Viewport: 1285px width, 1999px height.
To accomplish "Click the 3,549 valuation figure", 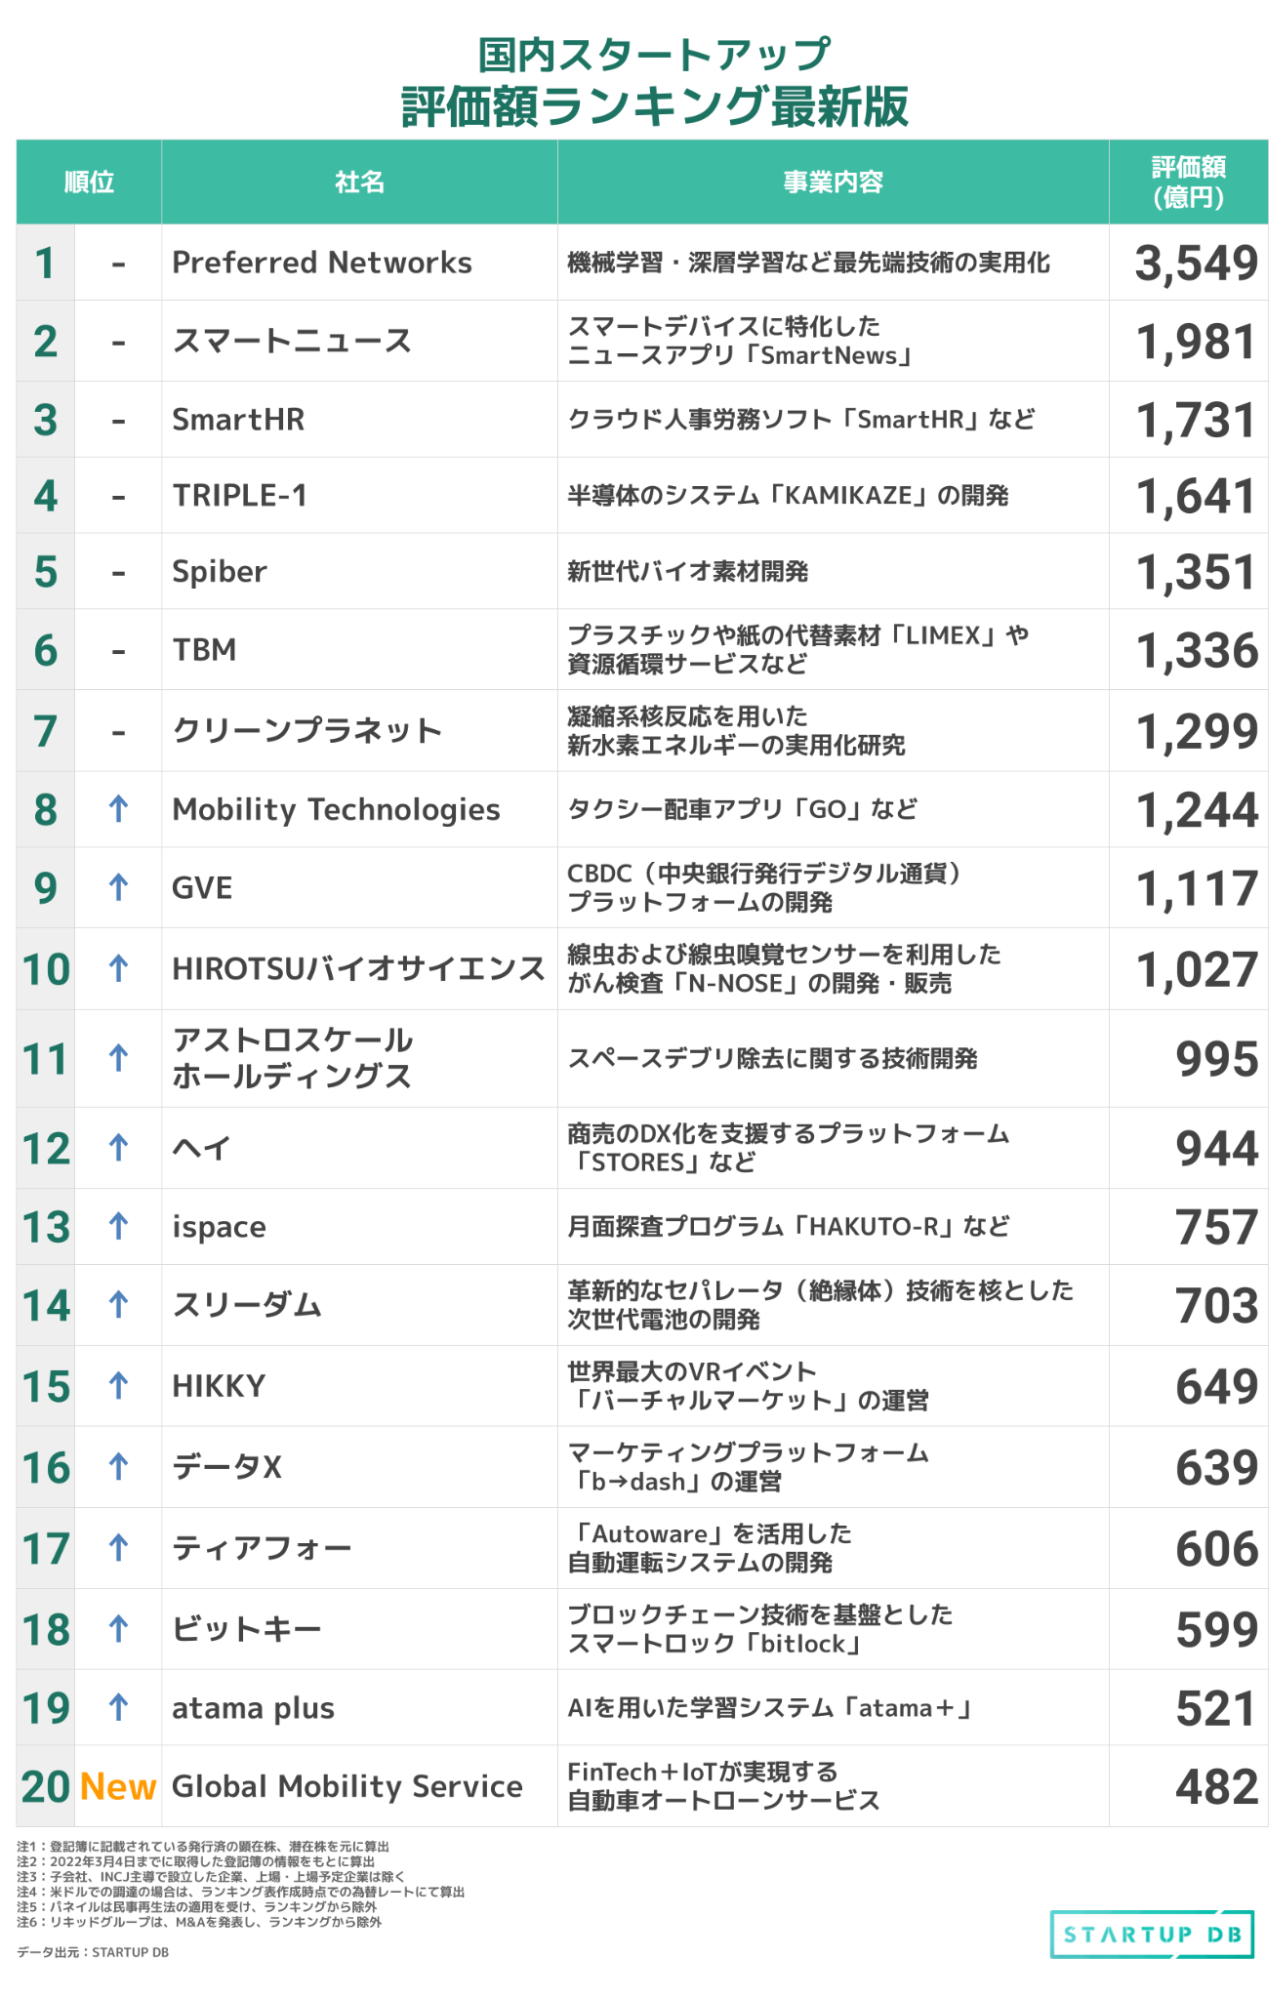I will [x=1196, y=263].
